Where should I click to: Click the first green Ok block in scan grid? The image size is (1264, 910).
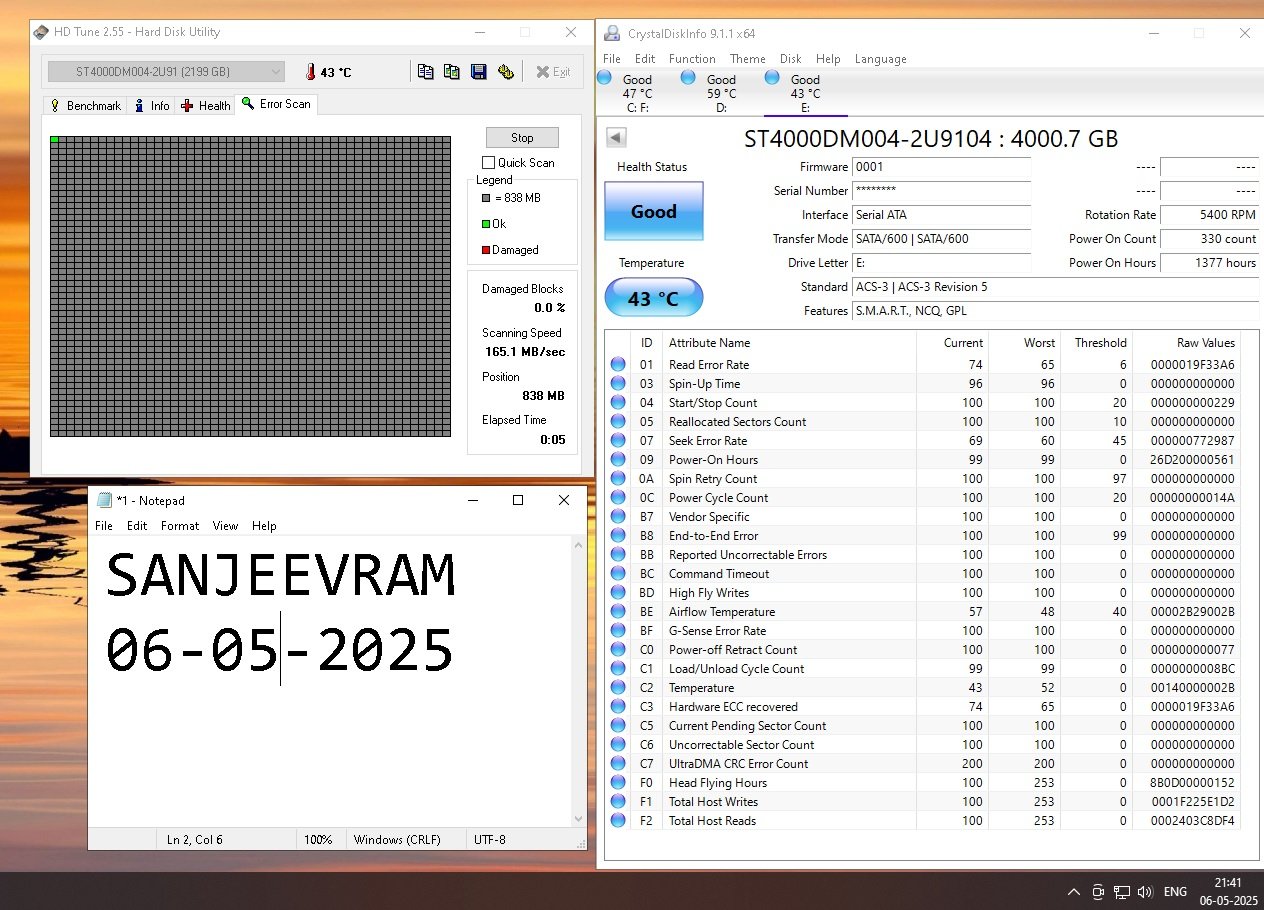(x=54, y=140)
